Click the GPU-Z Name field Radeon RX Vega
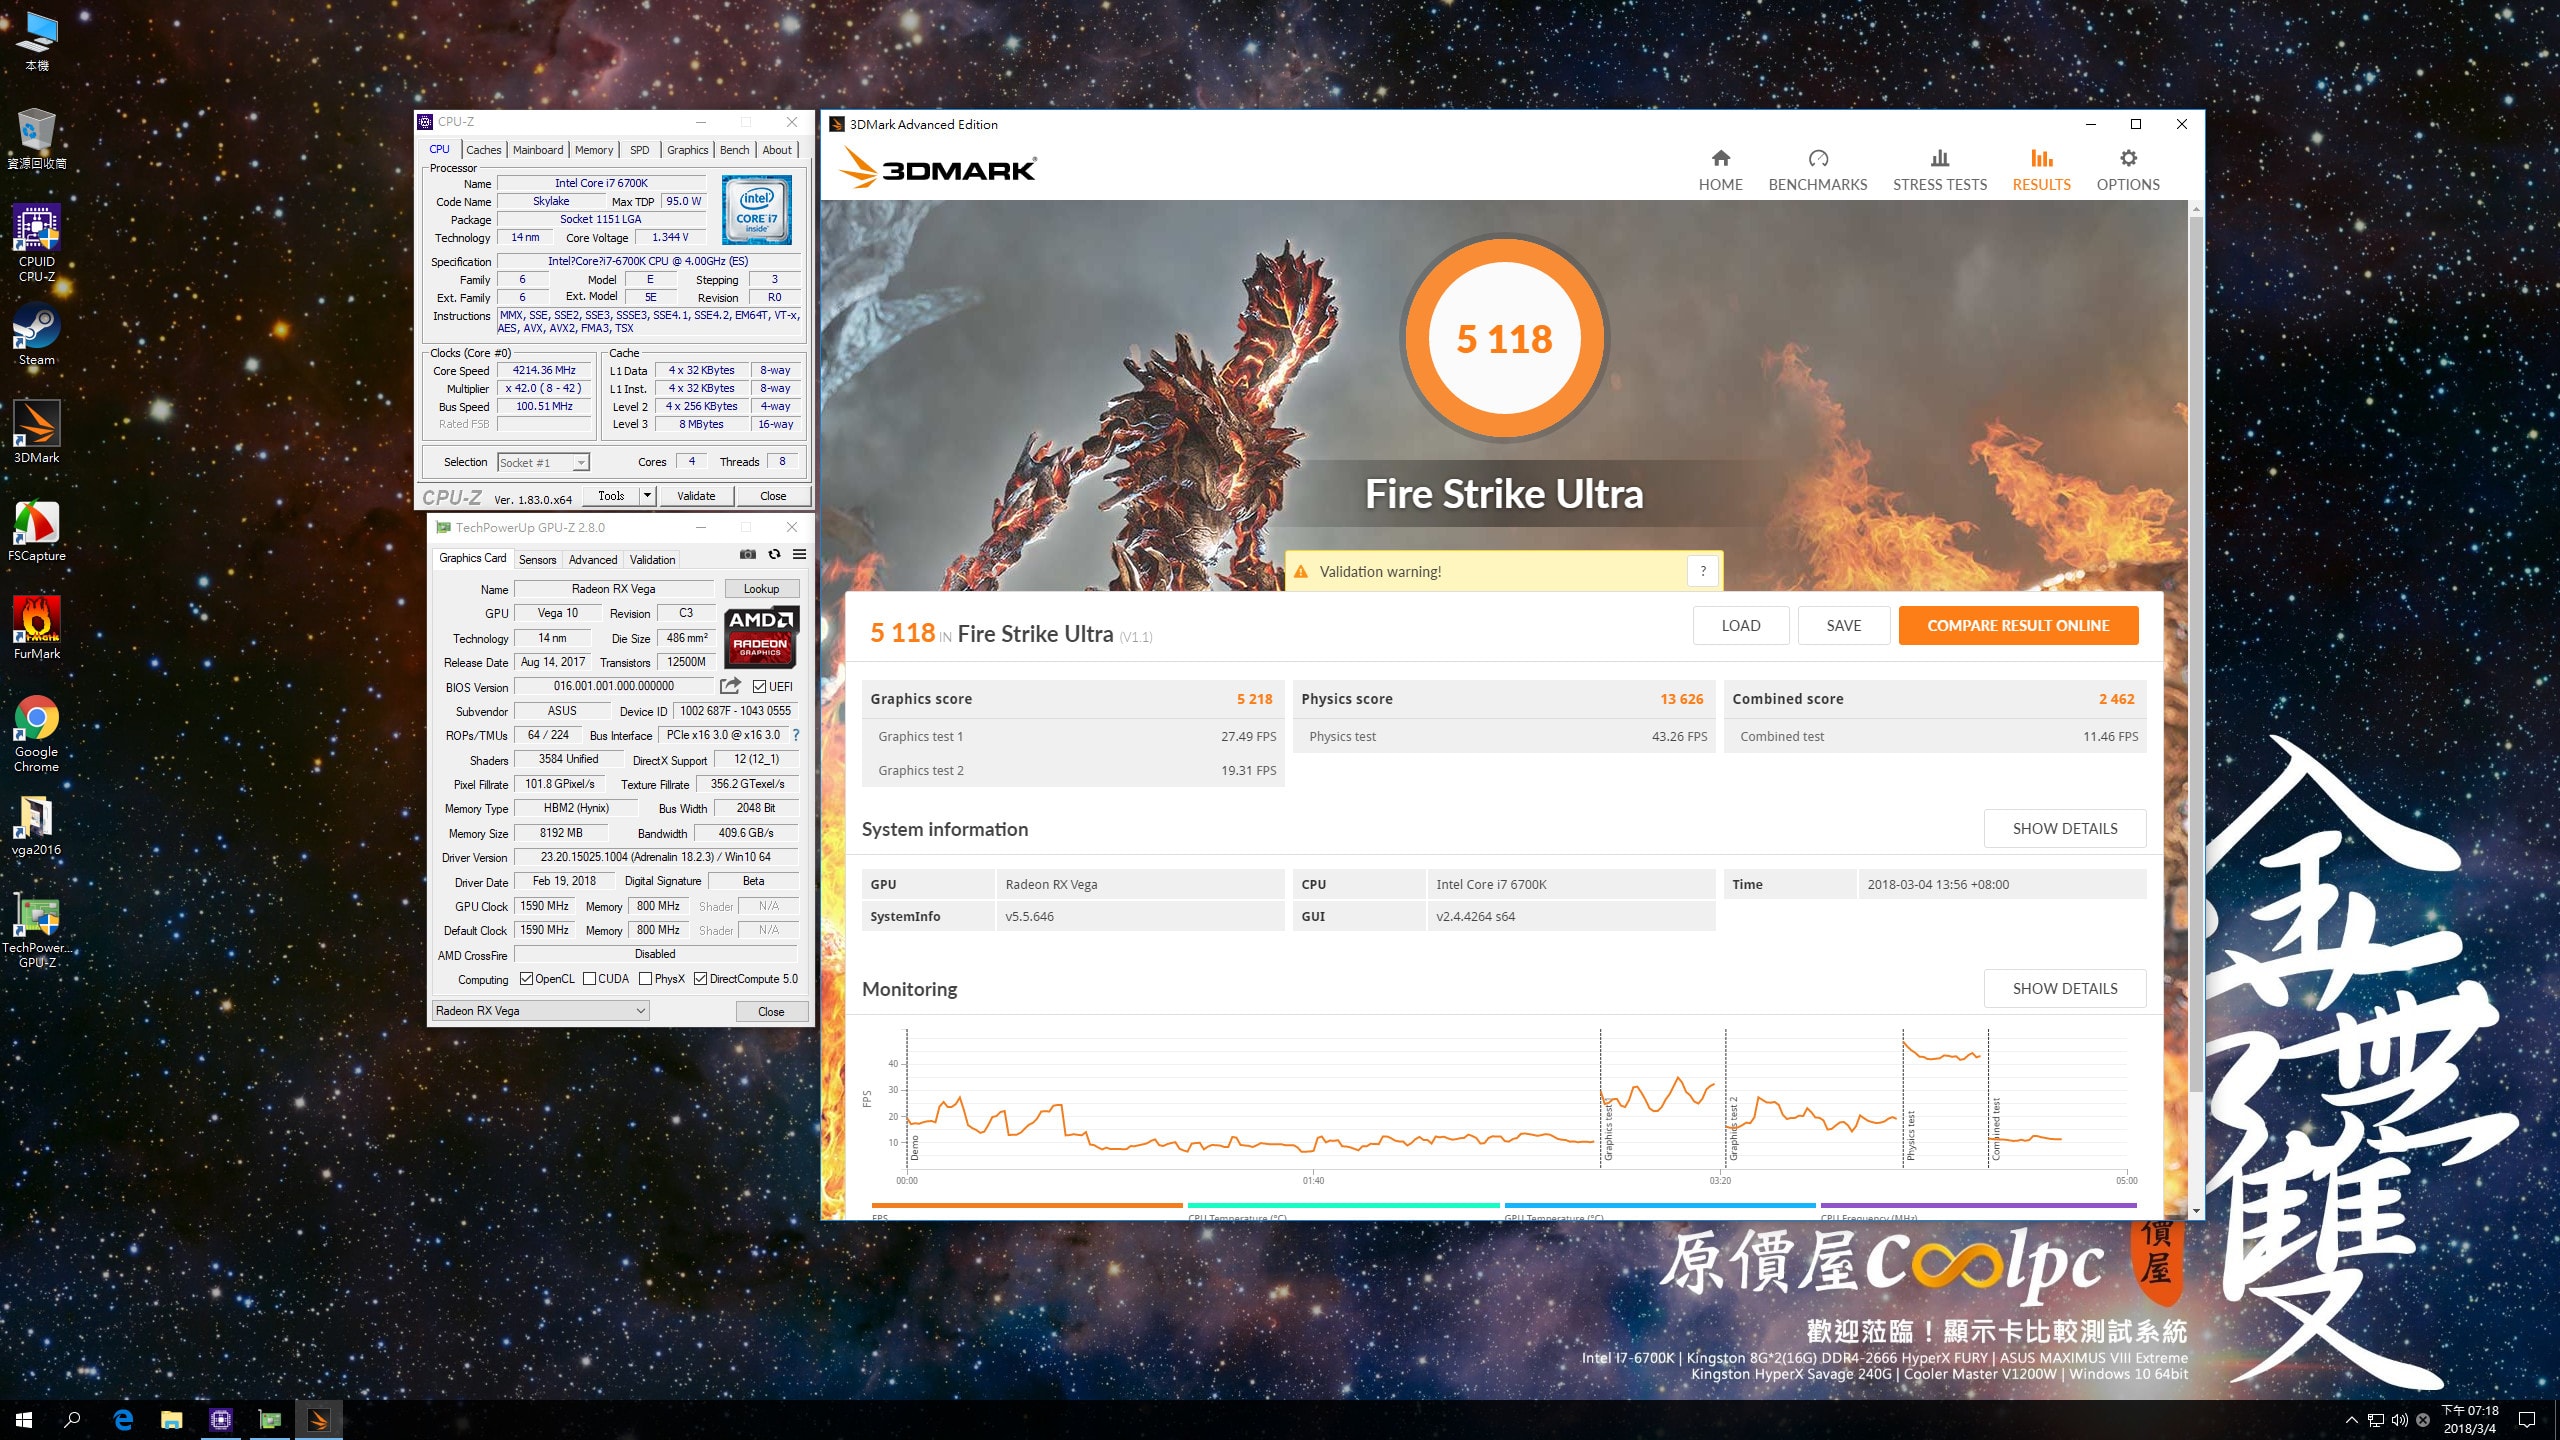Viewport: 2560px width, 1440px height. [613, 589]
